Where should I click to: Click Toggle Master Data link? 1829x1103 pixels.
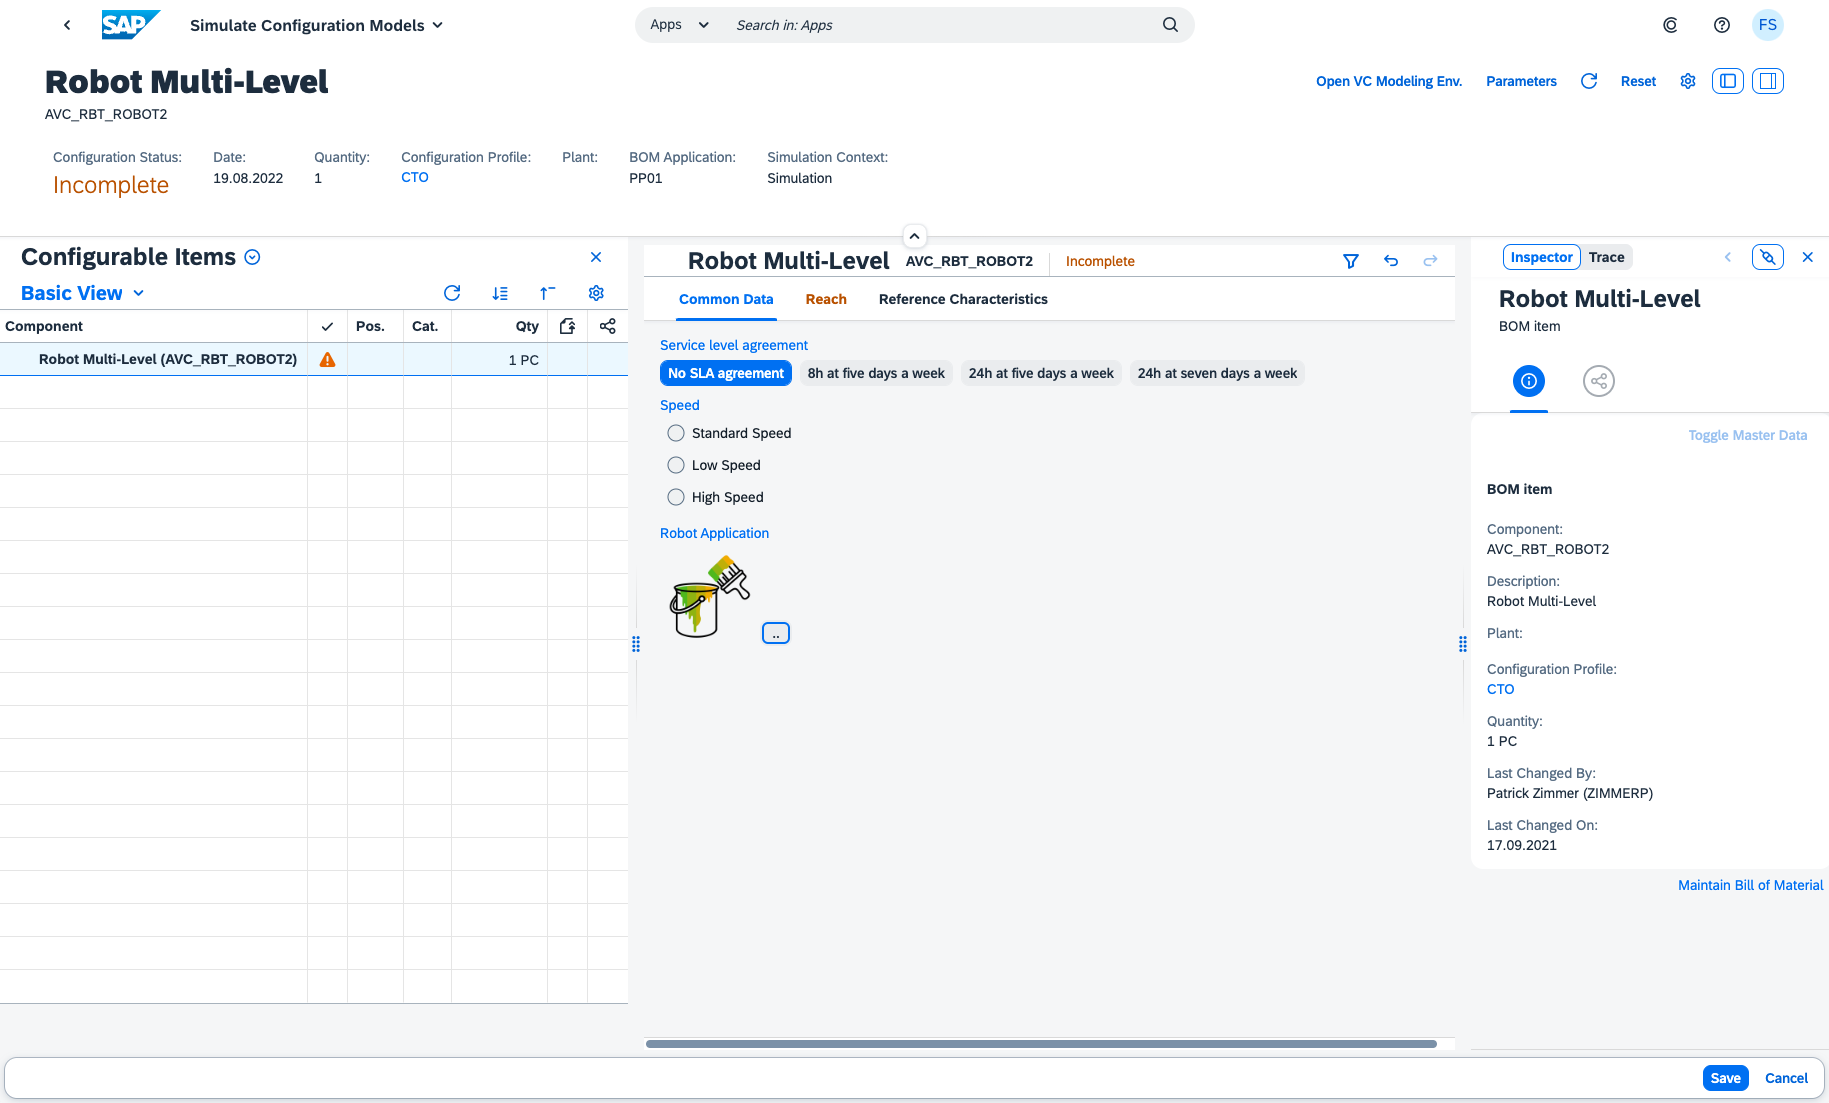pos(1747,435)
